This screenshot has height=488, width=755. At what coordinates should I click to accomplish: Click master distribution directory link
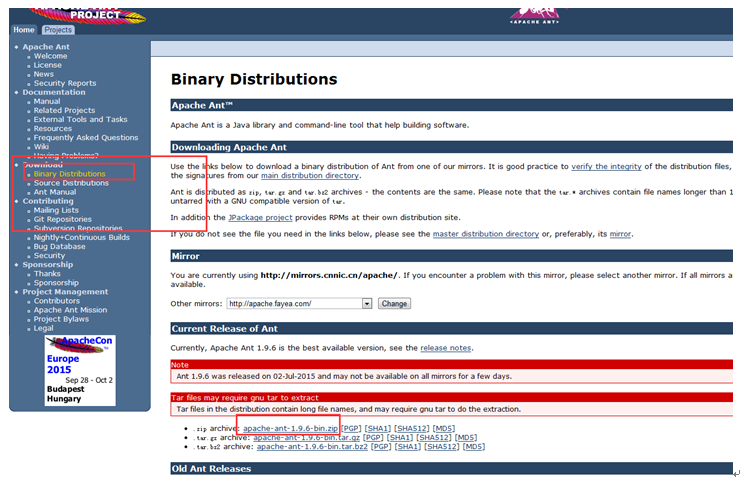pos(486,234)
